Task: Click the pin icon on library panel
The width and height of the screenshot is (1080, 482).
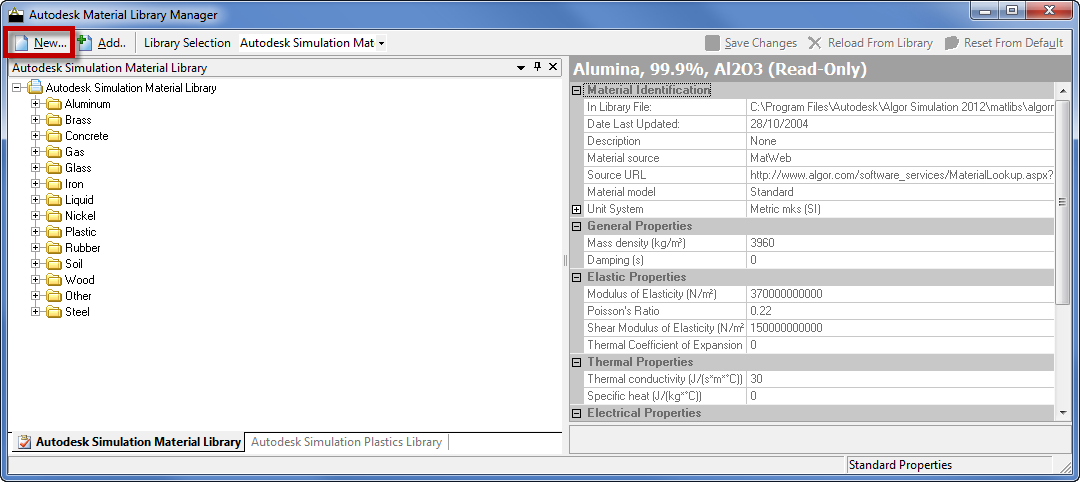Action: pyautogui.click(x=538, y=67)
